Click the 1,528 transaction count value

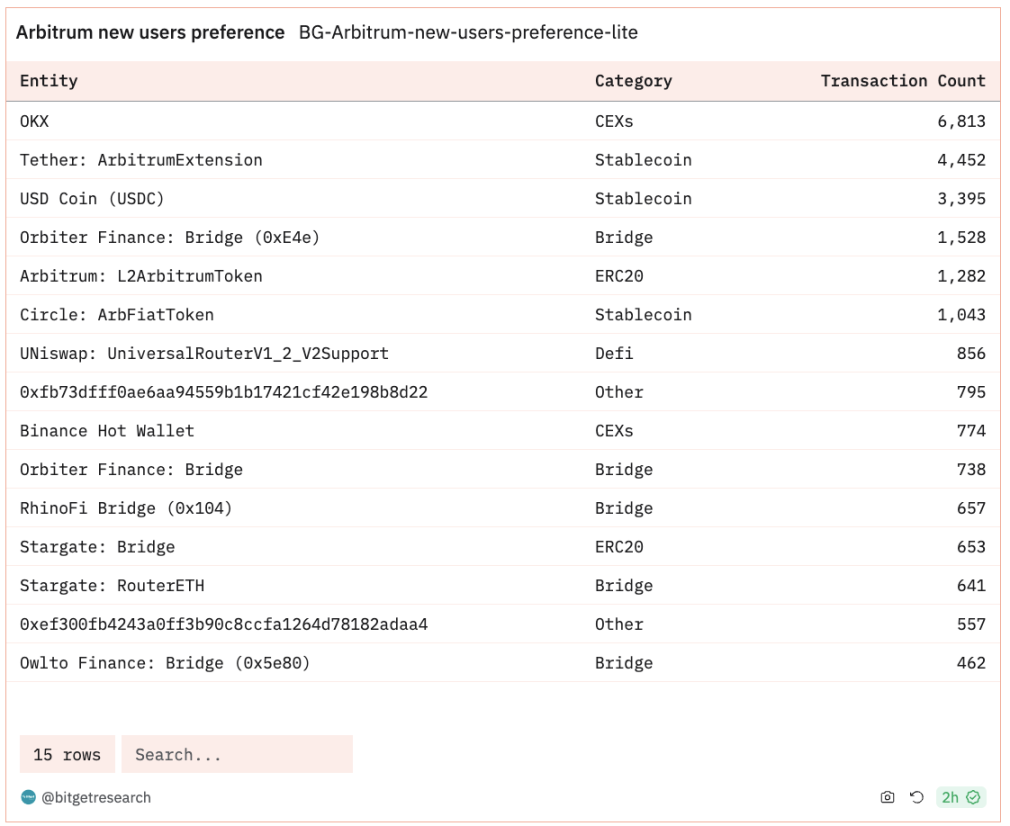(961, 237)
